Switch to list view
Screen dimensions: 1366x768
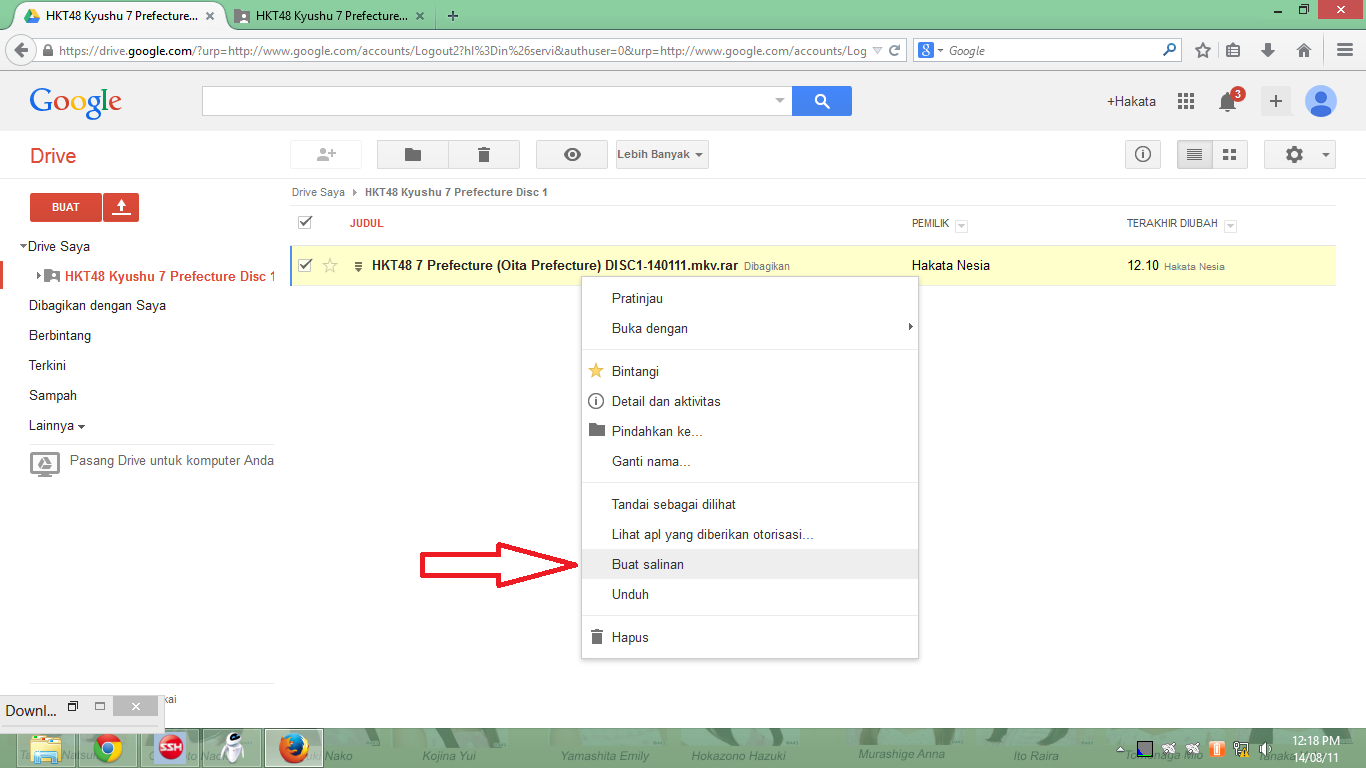tap(1194, 155)
